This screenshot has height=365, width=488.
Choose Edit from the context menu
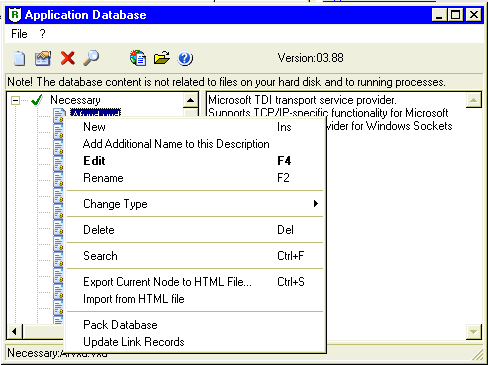196,161
